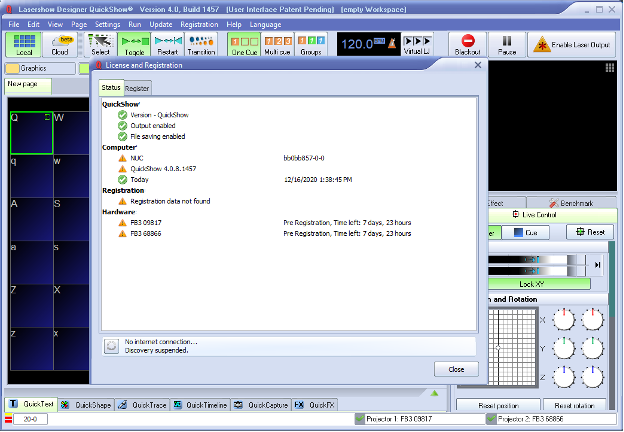Open the QuickCapture tab
624x432 pixels.
261,405
